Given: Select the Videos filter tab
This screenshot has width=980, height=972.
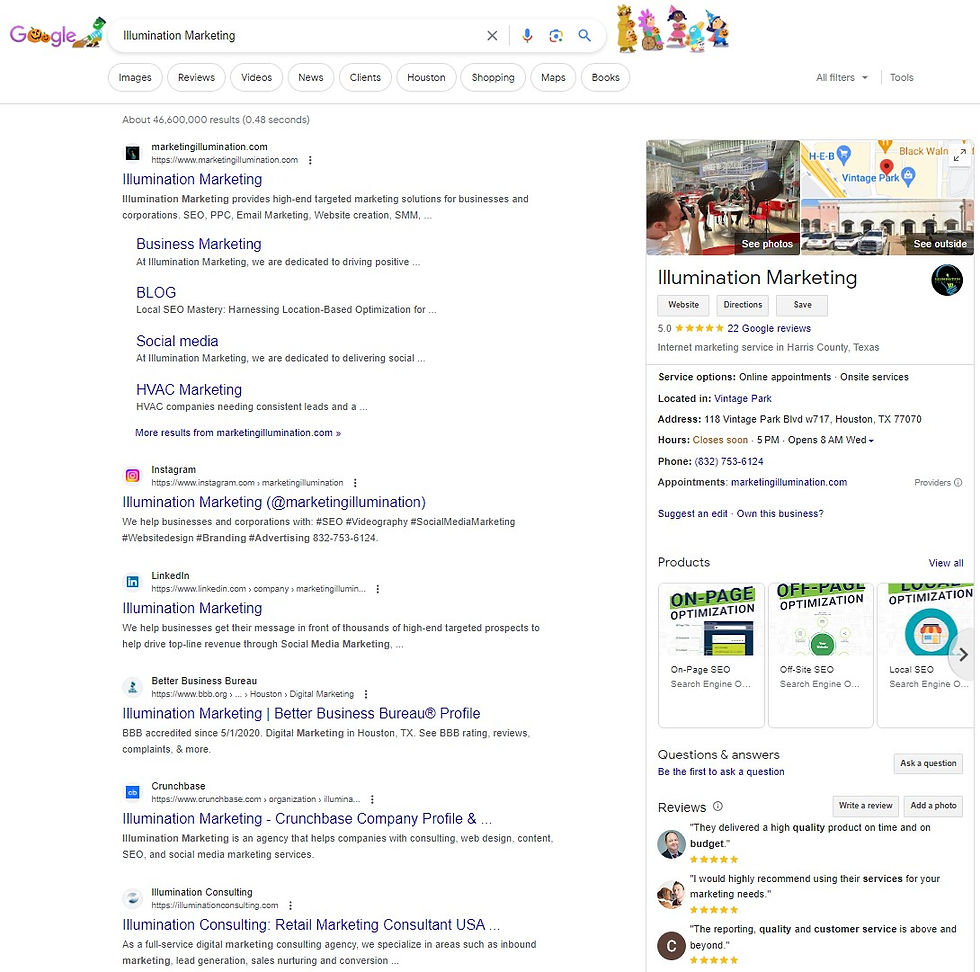Looking at the screenshot, I should [256, 78].
